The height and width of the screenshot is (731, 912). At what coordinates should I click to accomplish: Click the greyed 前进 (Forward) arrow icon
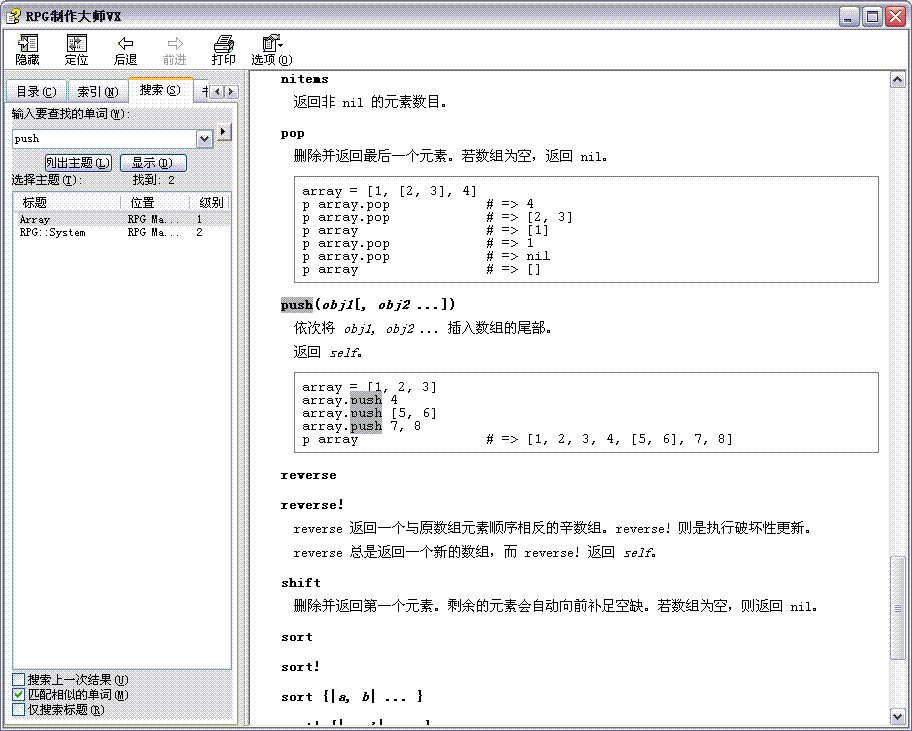174,49
